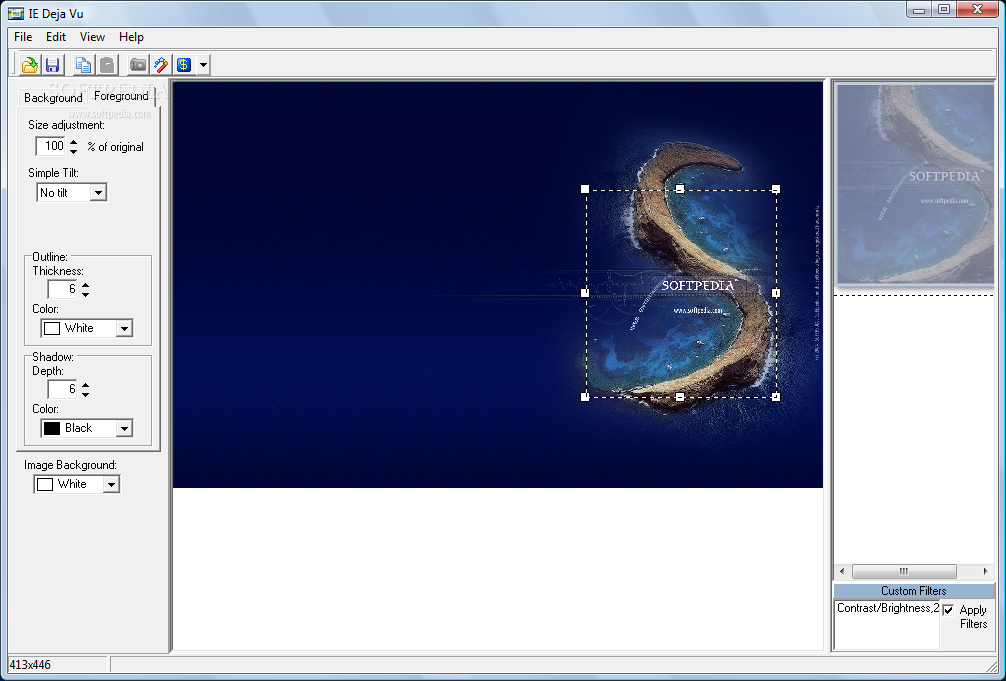Click the top-left selection handle

pyautogui.click(x=584, y=189)
